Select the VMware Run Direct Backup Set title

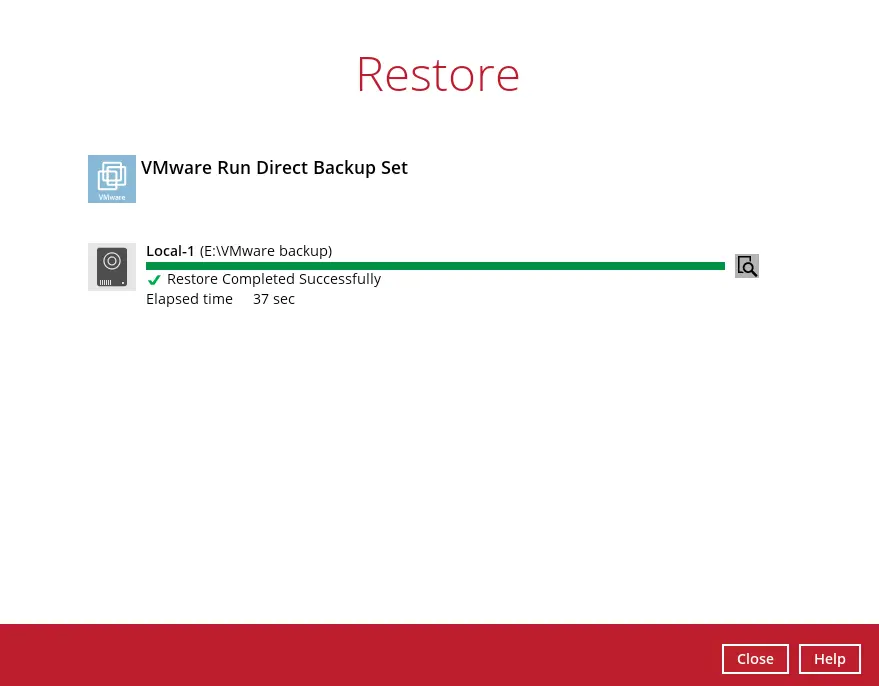pos(274,168)
